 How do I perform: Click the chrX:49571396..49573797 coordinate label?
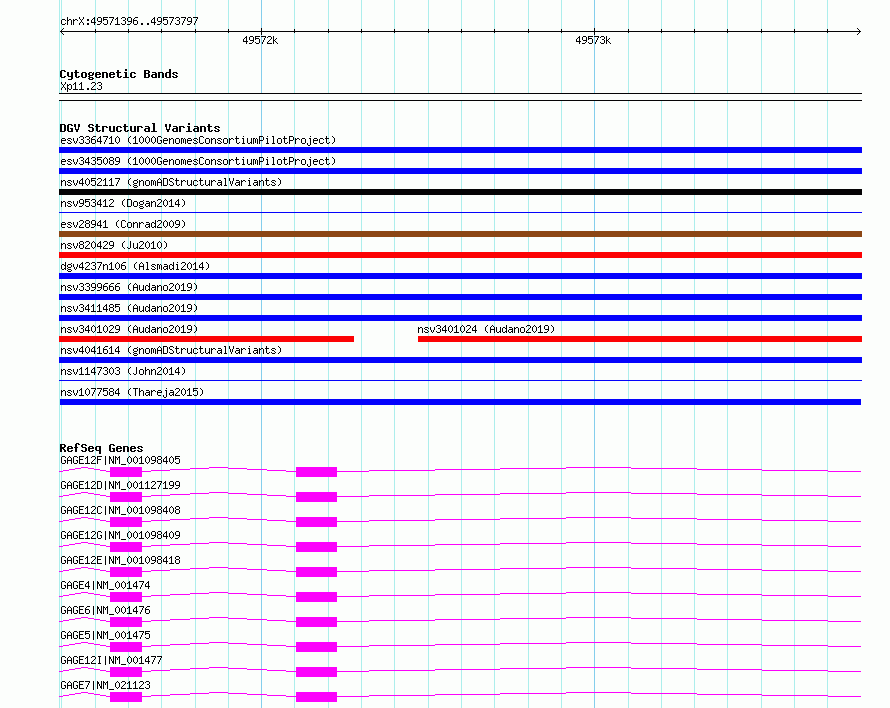point(129,21)
